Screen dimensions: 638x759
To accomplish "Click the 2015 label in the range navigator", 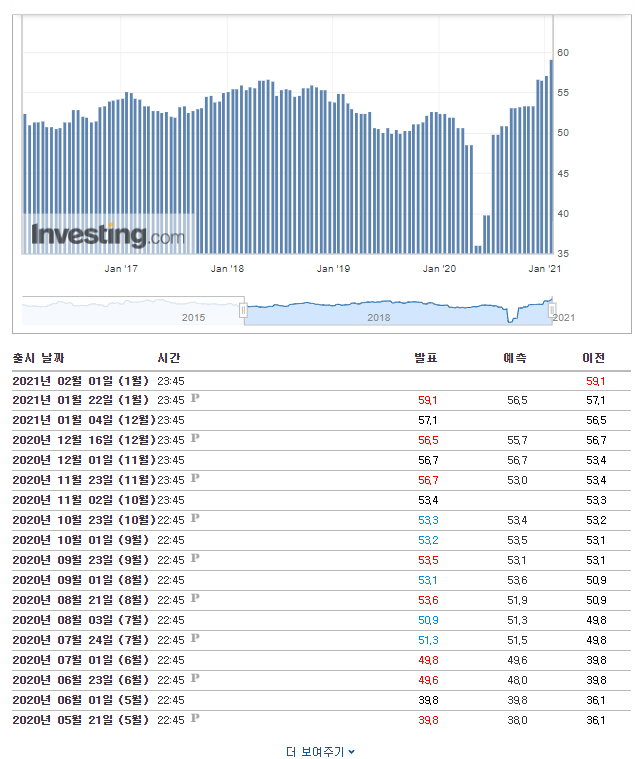I will 193,318.
